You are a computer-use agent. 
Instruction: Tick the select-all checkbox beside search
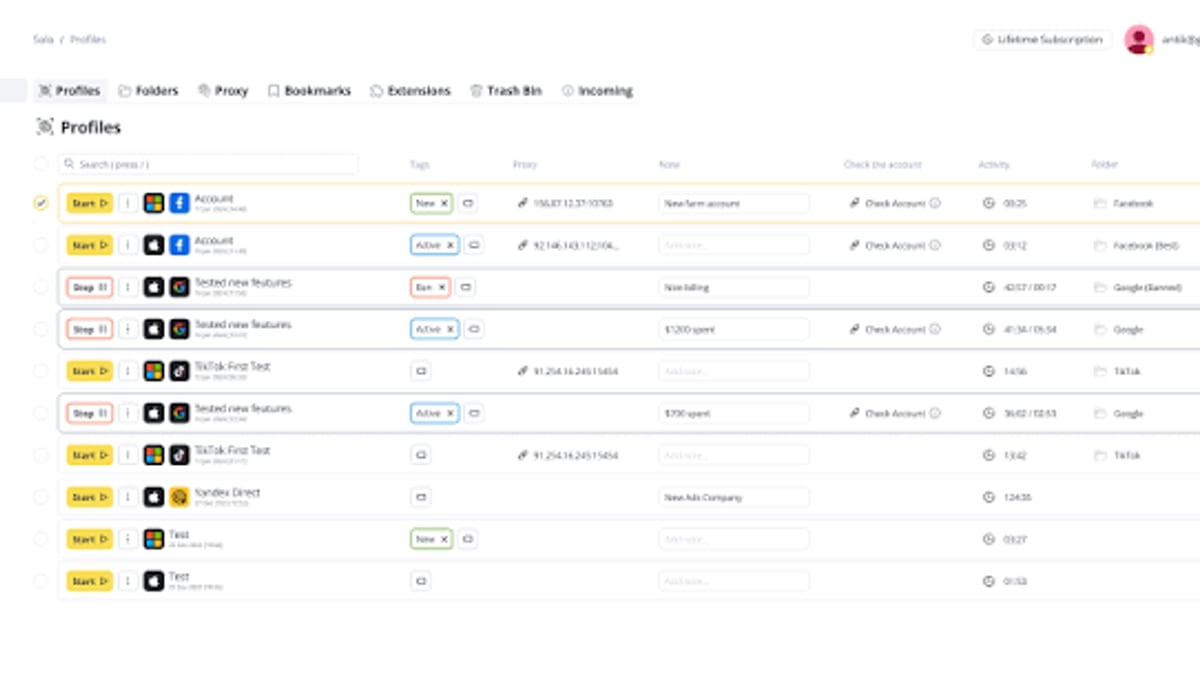[40, 164]
